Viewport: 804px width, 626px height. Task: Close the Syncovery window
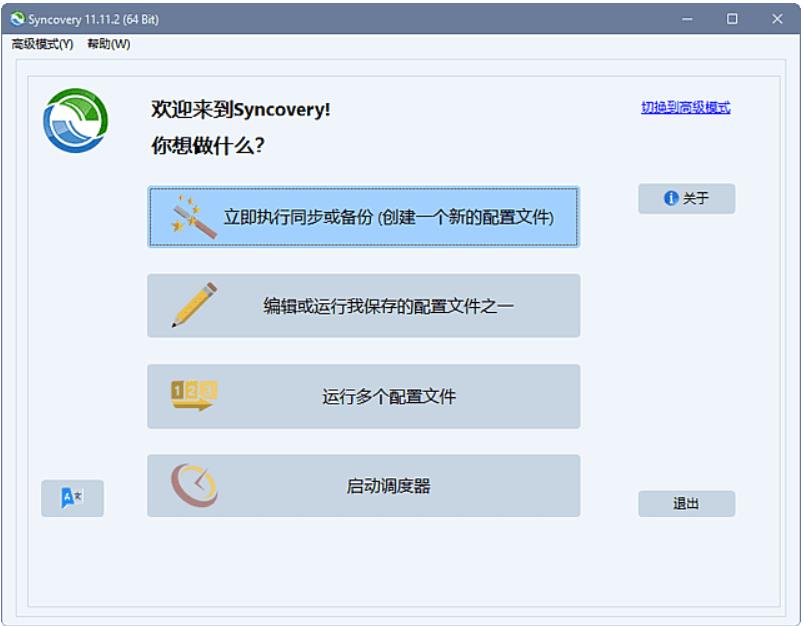777,19
